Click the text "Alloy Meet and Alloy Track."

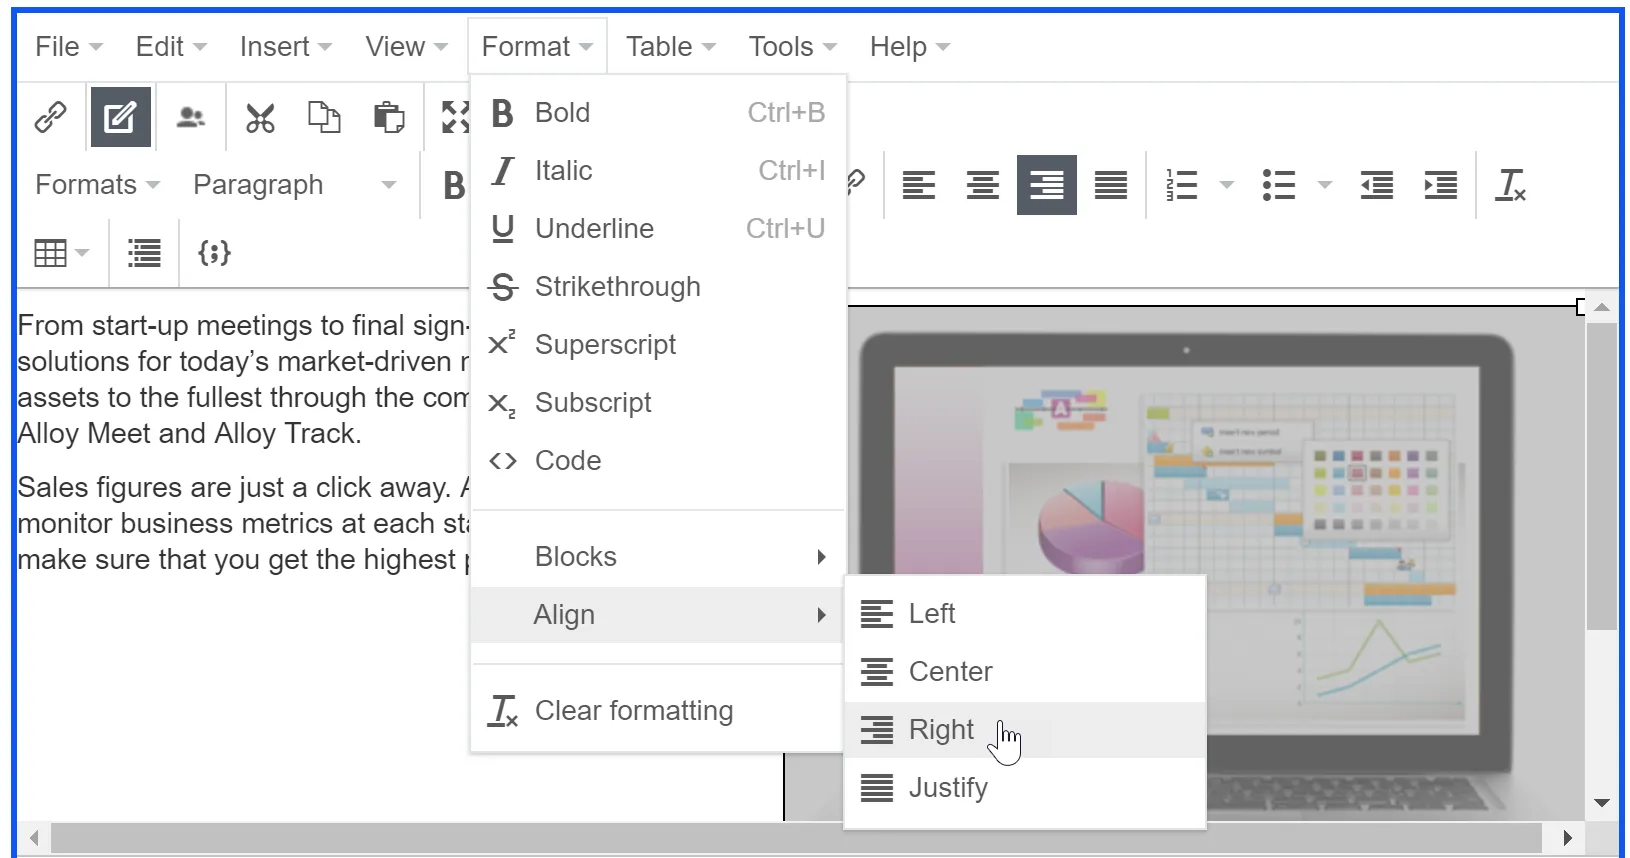tap(190, 434)
